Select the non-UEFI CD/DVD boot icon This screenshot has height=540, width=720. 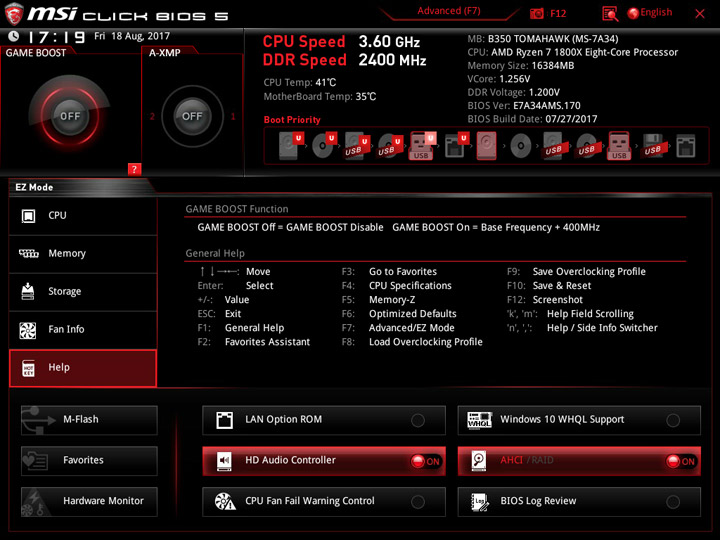pos(520,146)
